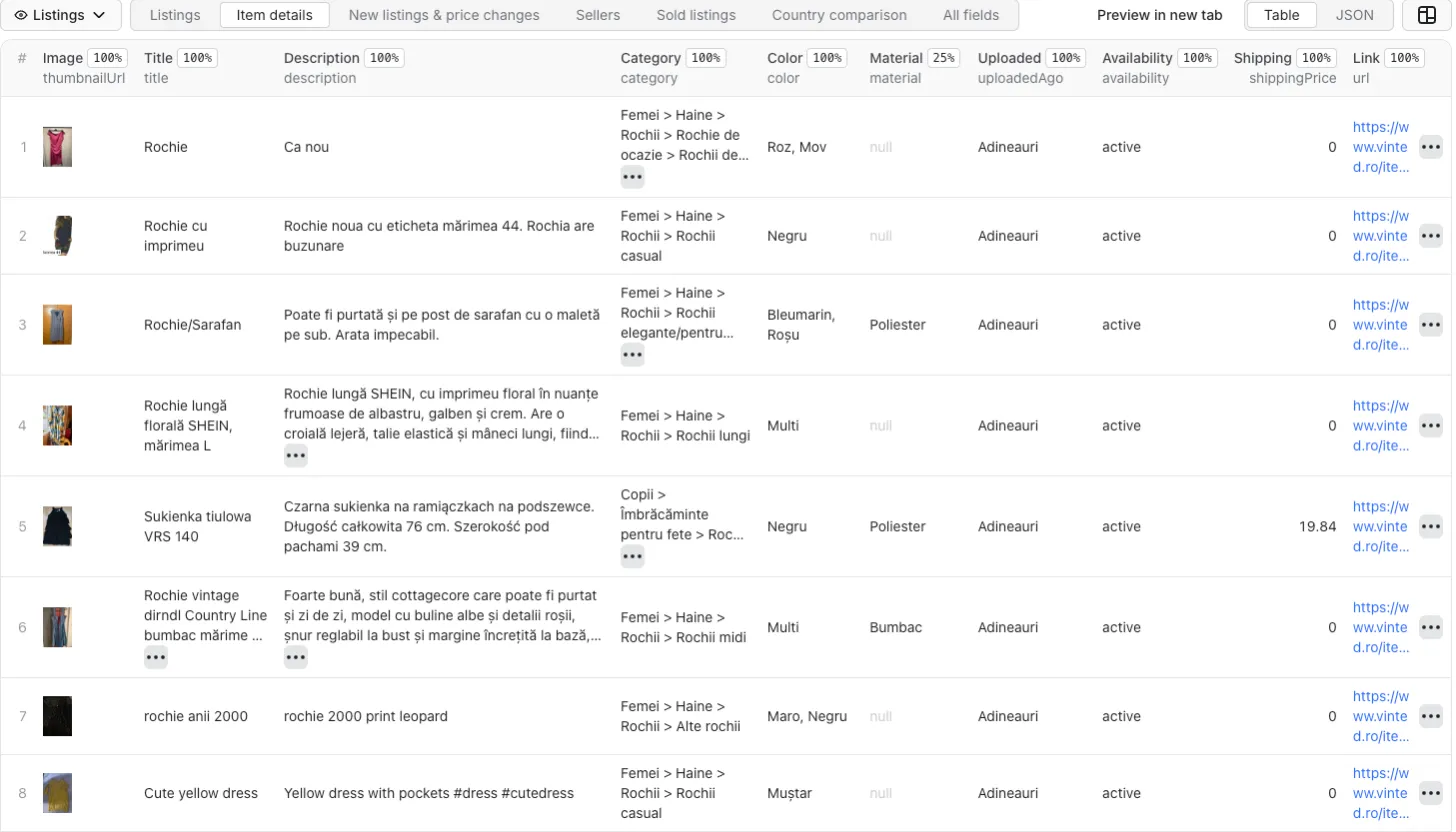Switch to the Listings tab

pyautogui.click(x=174, y=15)
